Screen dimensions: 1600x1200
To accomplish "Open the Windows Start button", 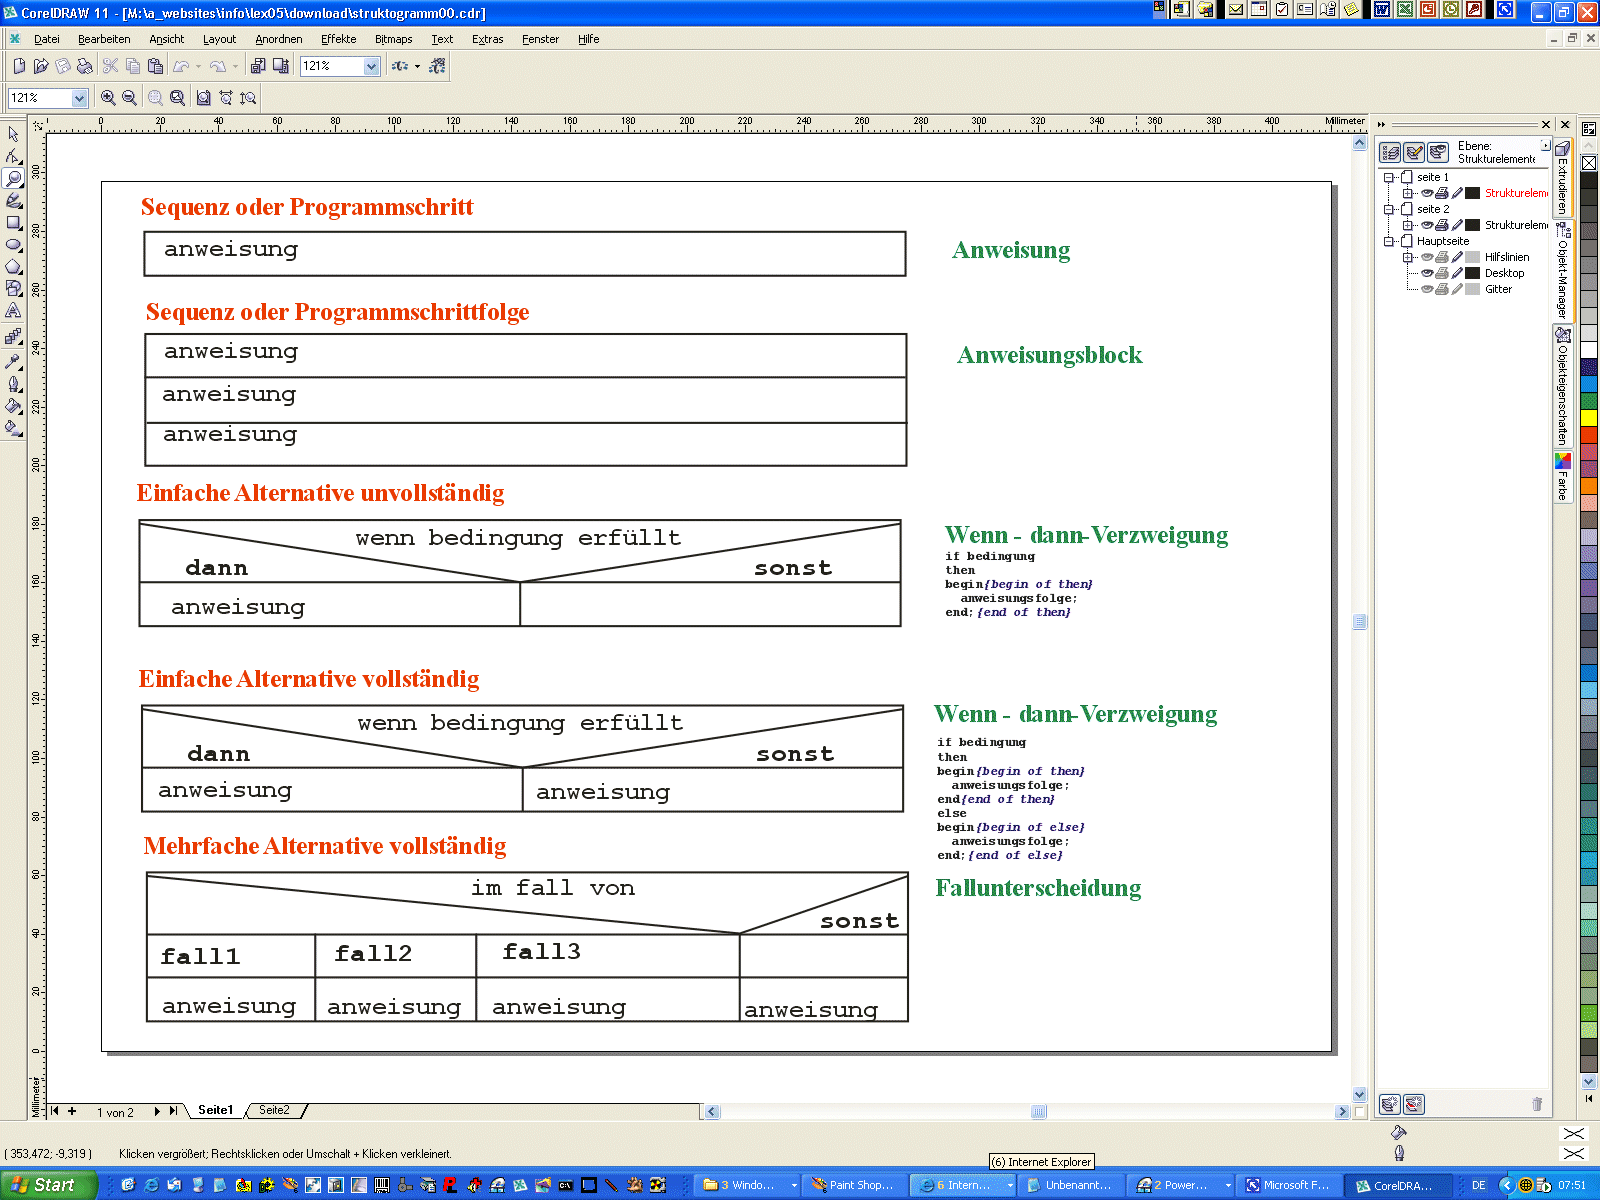I will (47, 1185).
